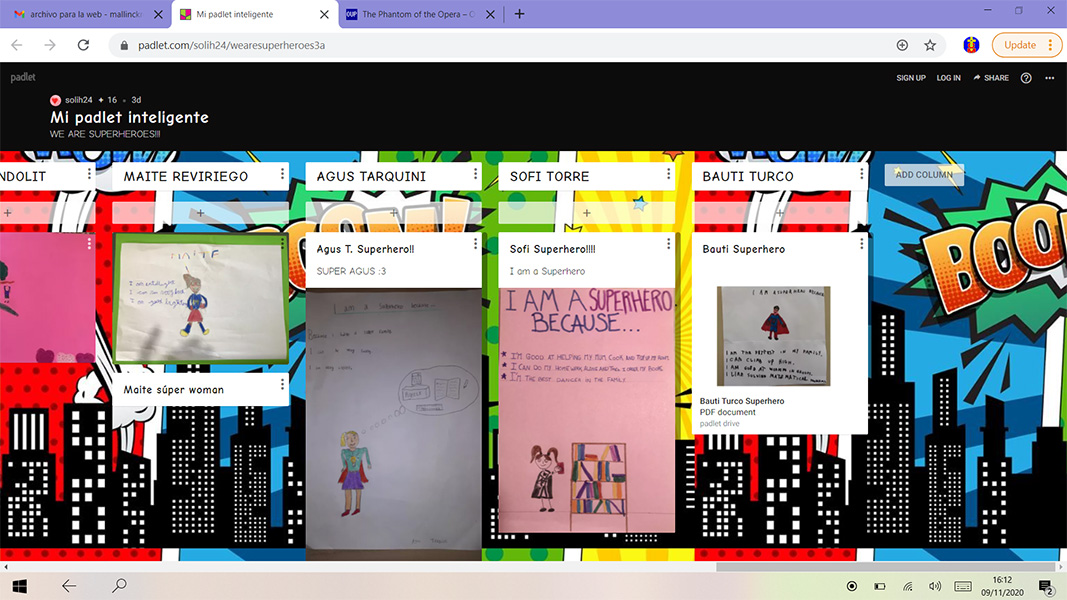Image resolution: width=1067 pixels, height=600 pixels.
Task: Open options for Sofi Superhero post
Action: point(669,244)
